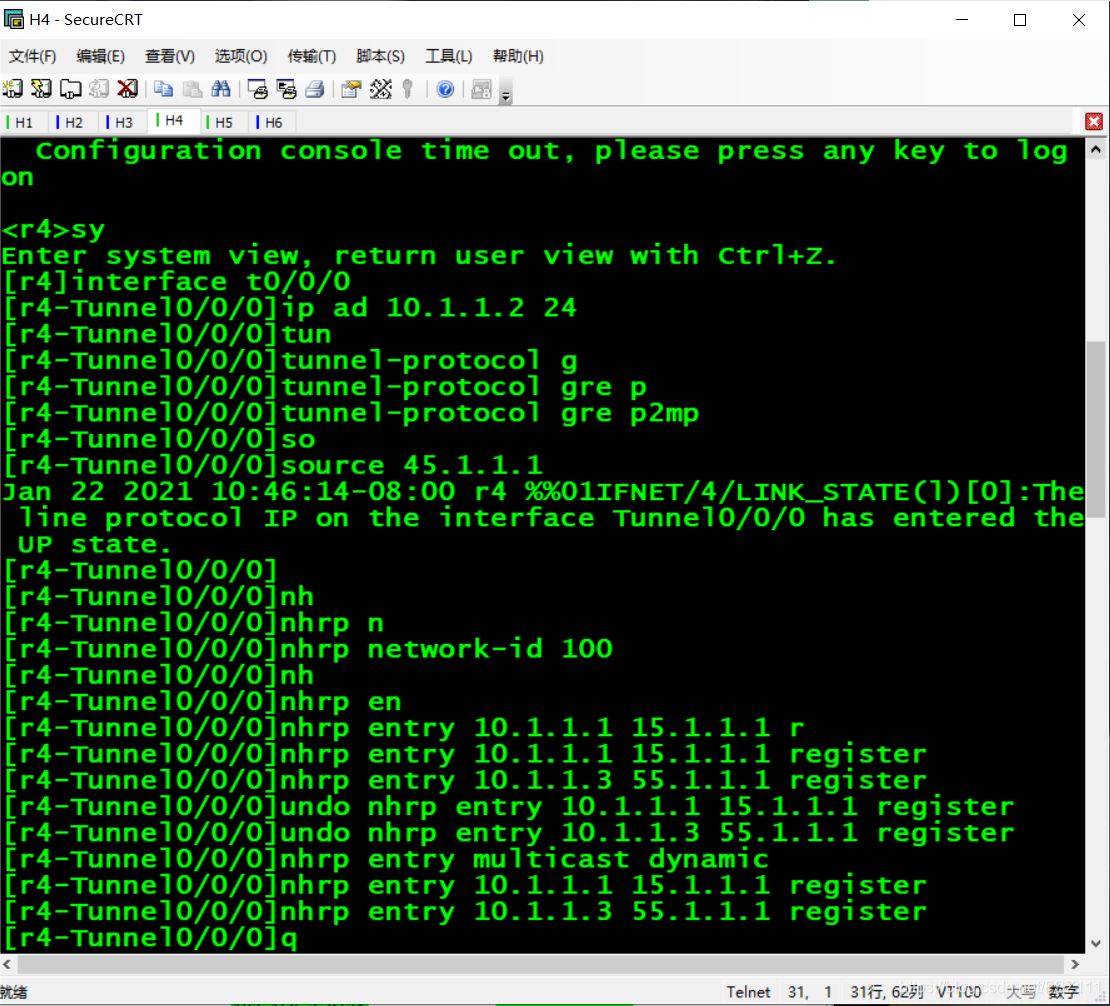Click the greyed-out icon right of Help
The height and width of the screenshot is (1006, 1110).
481,88
